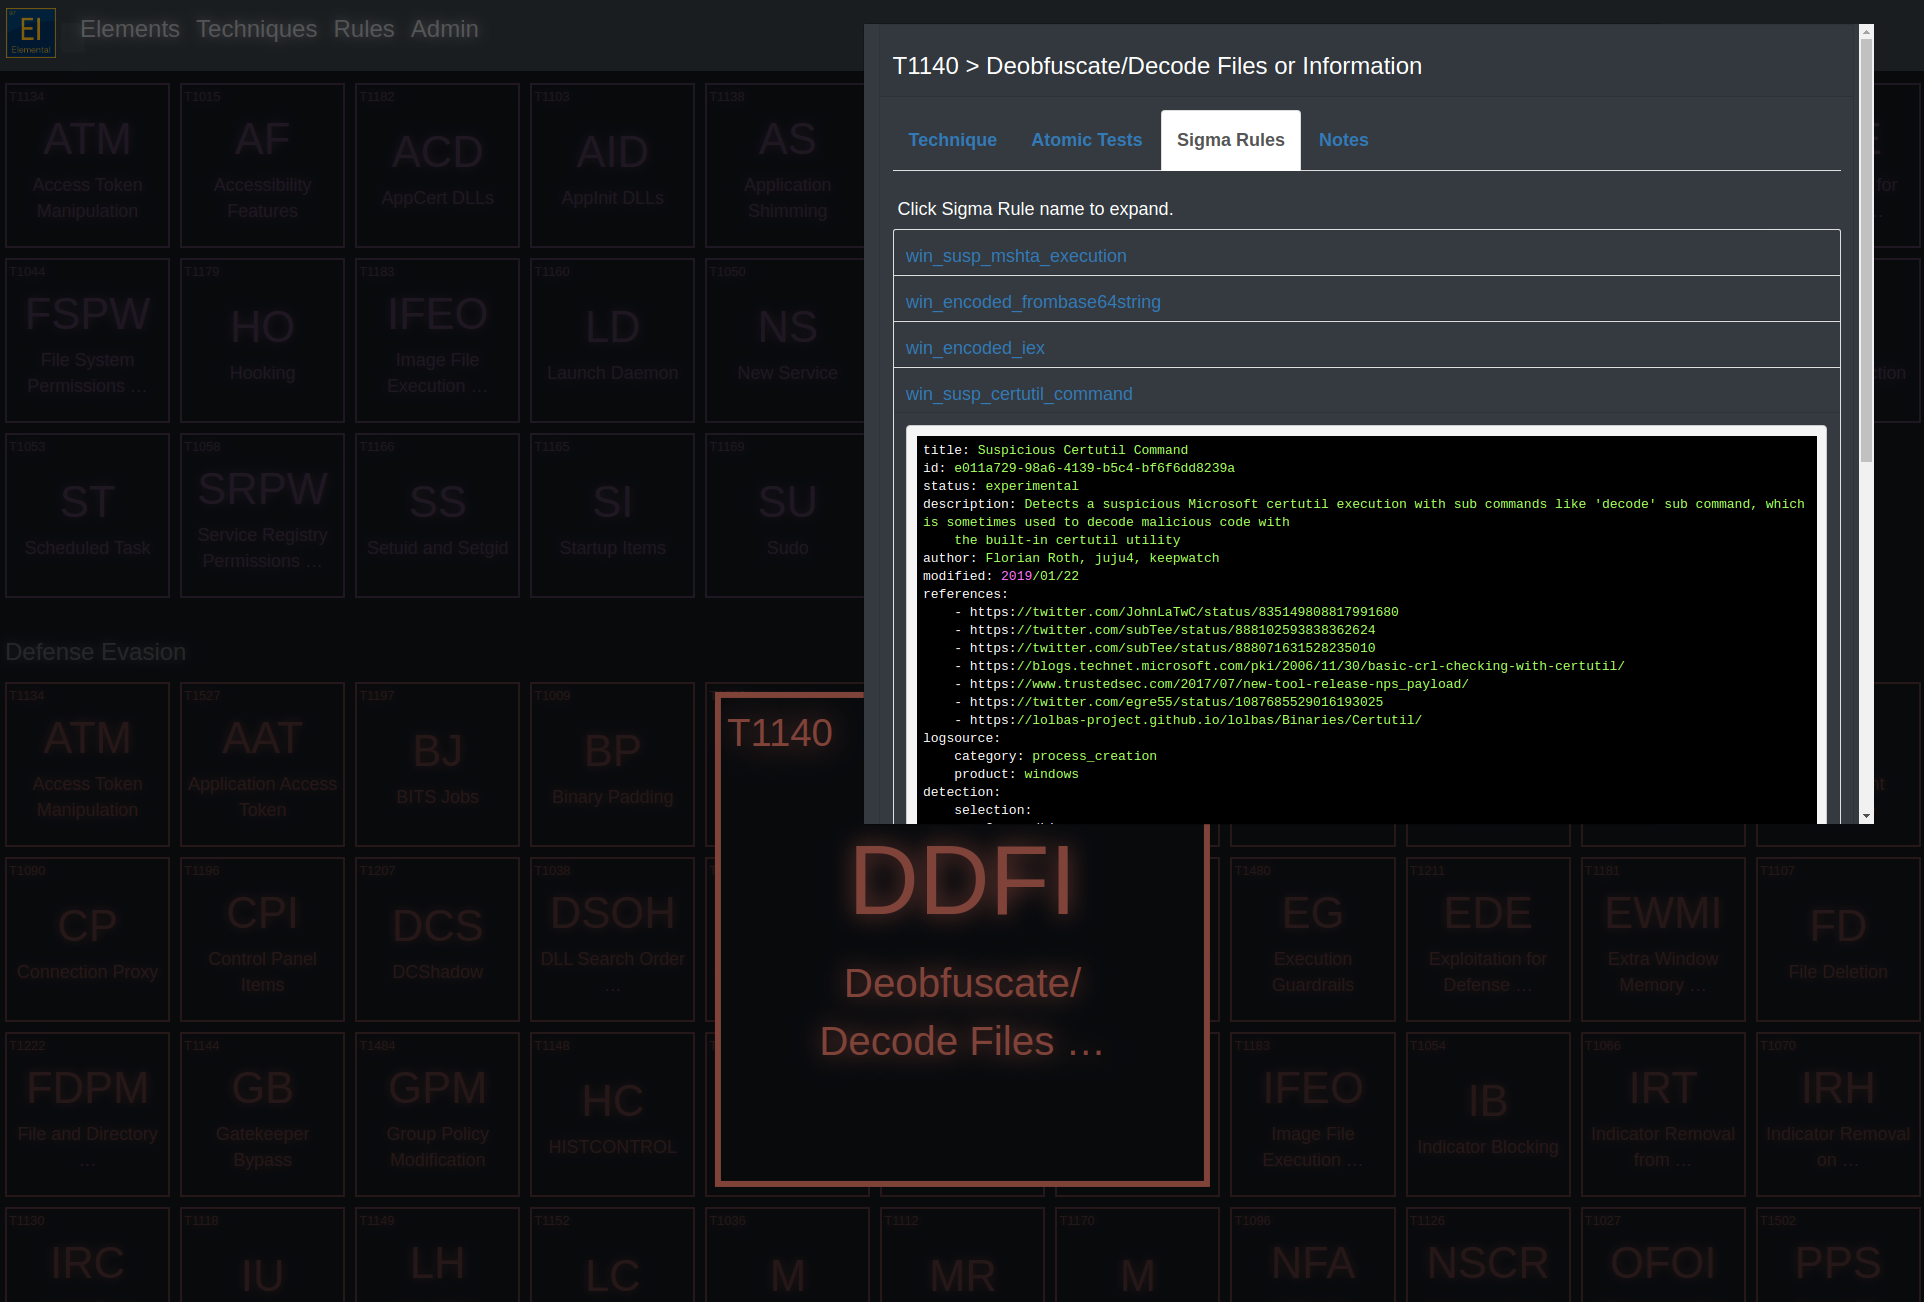
Task: Expand the win_susp_mshta_execution rule
Action: pyautogui.click(x=1016, y=256)
